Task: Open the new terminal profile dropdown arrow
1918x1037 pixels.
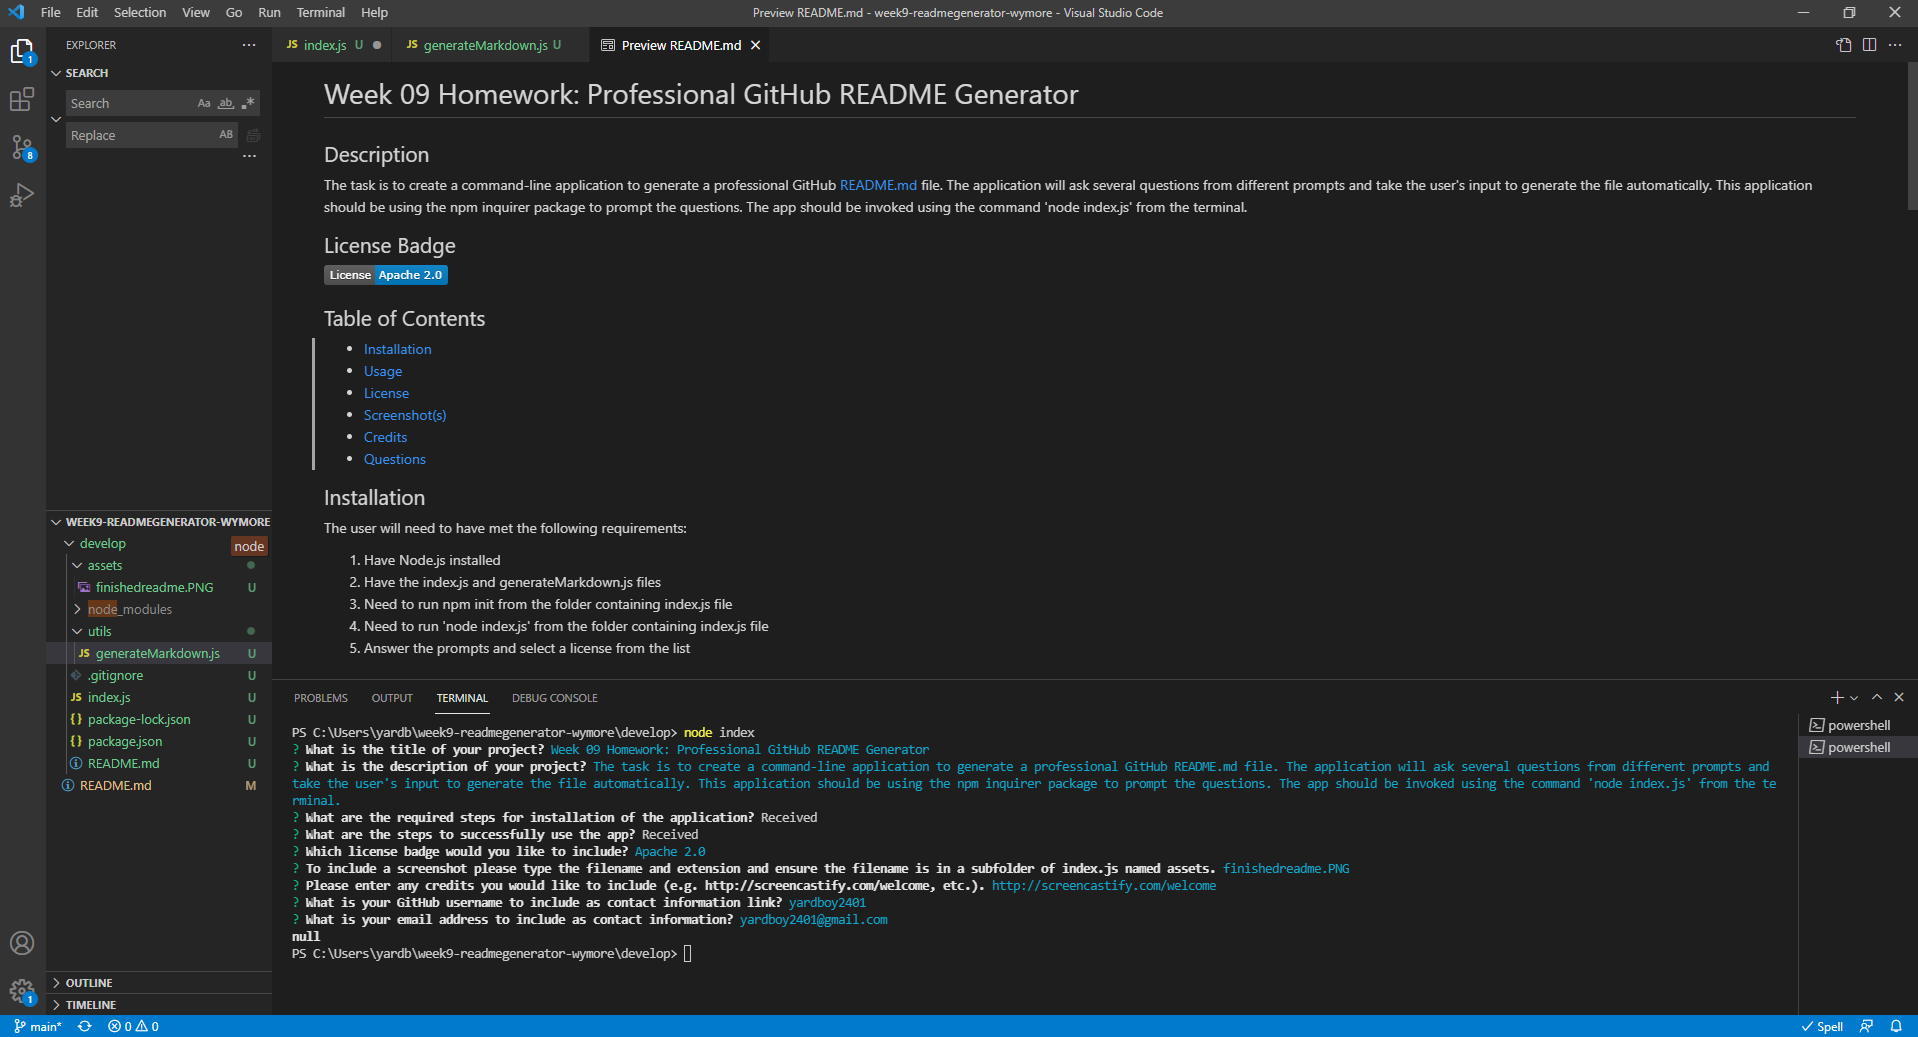Action: tap(1854, 698)
